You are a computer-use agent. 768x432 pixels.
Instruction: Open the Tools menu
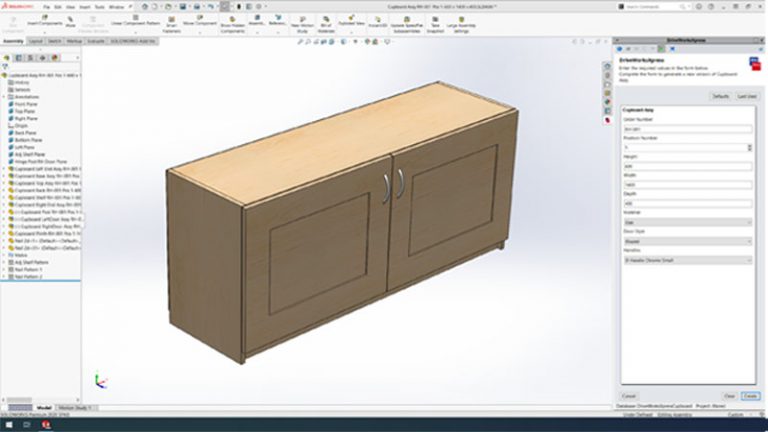click(99, 7)
